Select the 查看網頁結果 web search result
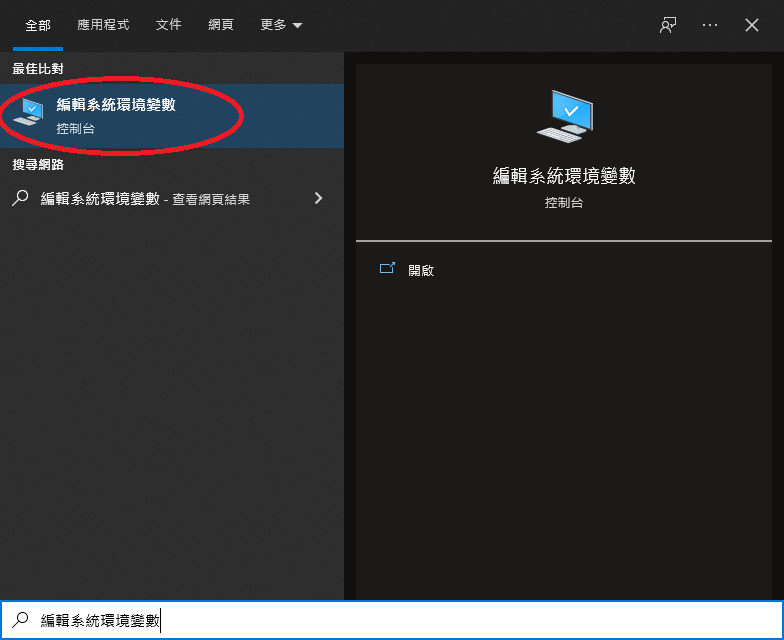Viewport: 784px width, 640px height. [x=172, y=198]
